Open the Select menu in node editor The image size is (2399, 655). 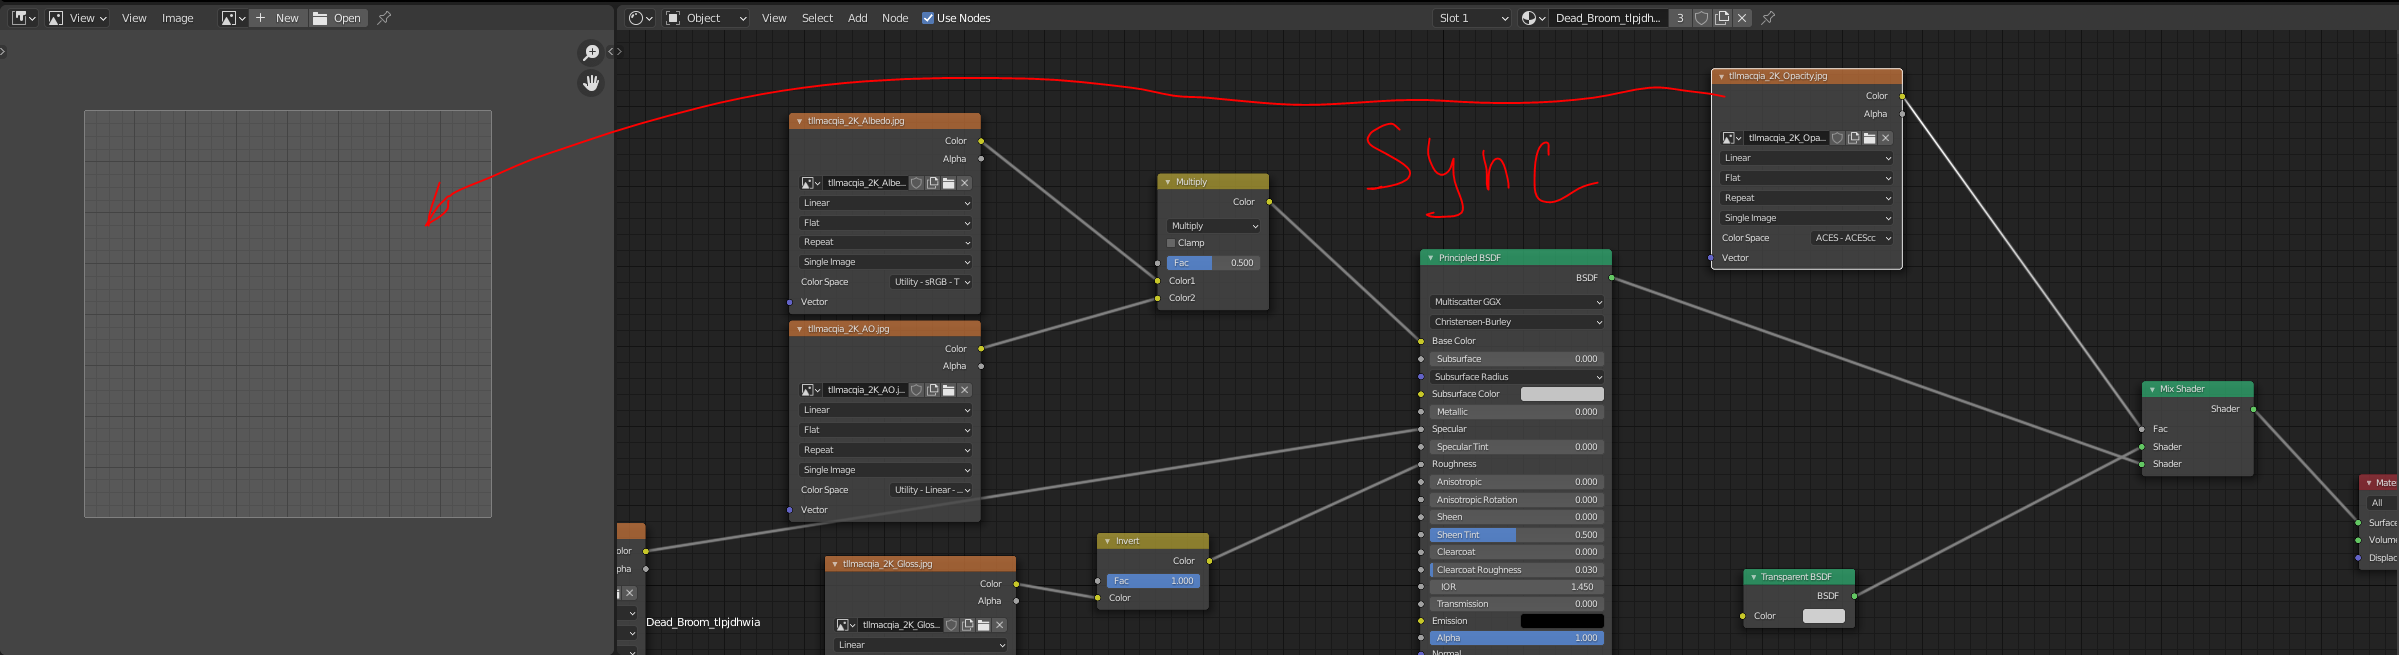pos(817,18)
